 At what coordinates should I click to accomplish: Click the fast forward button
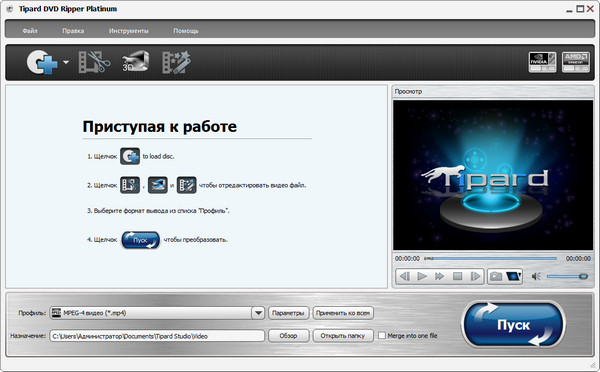pos(440,276)
